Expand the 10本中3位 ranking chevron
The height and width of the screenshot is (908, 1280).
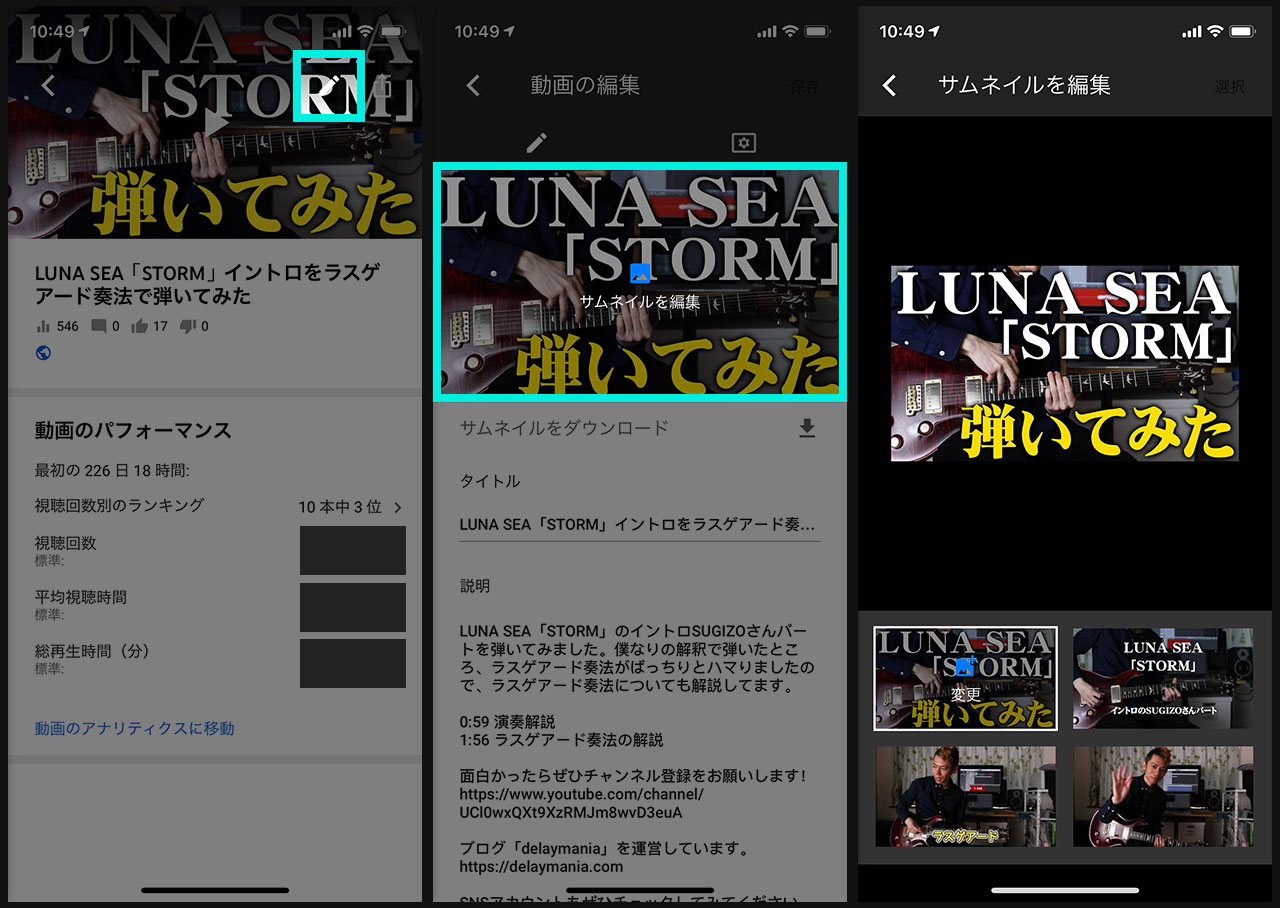pyautogui.click(x=397, y=507)
